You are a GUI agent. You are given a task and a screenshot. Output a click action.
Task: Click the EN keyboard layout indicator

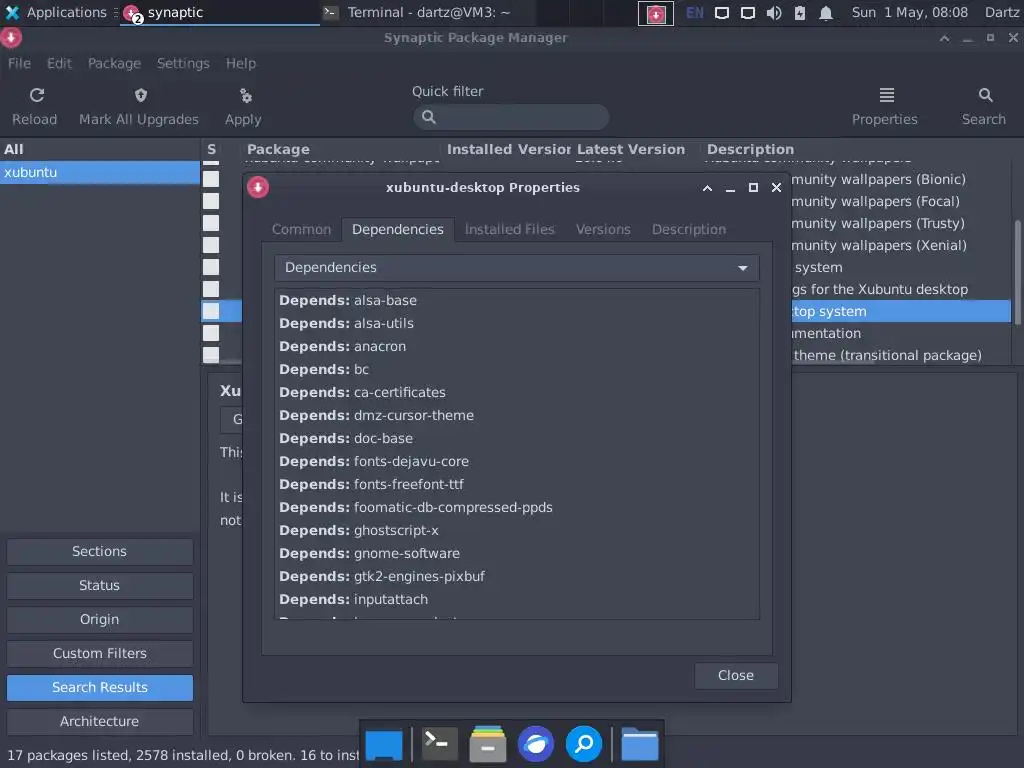coord(694,12)
